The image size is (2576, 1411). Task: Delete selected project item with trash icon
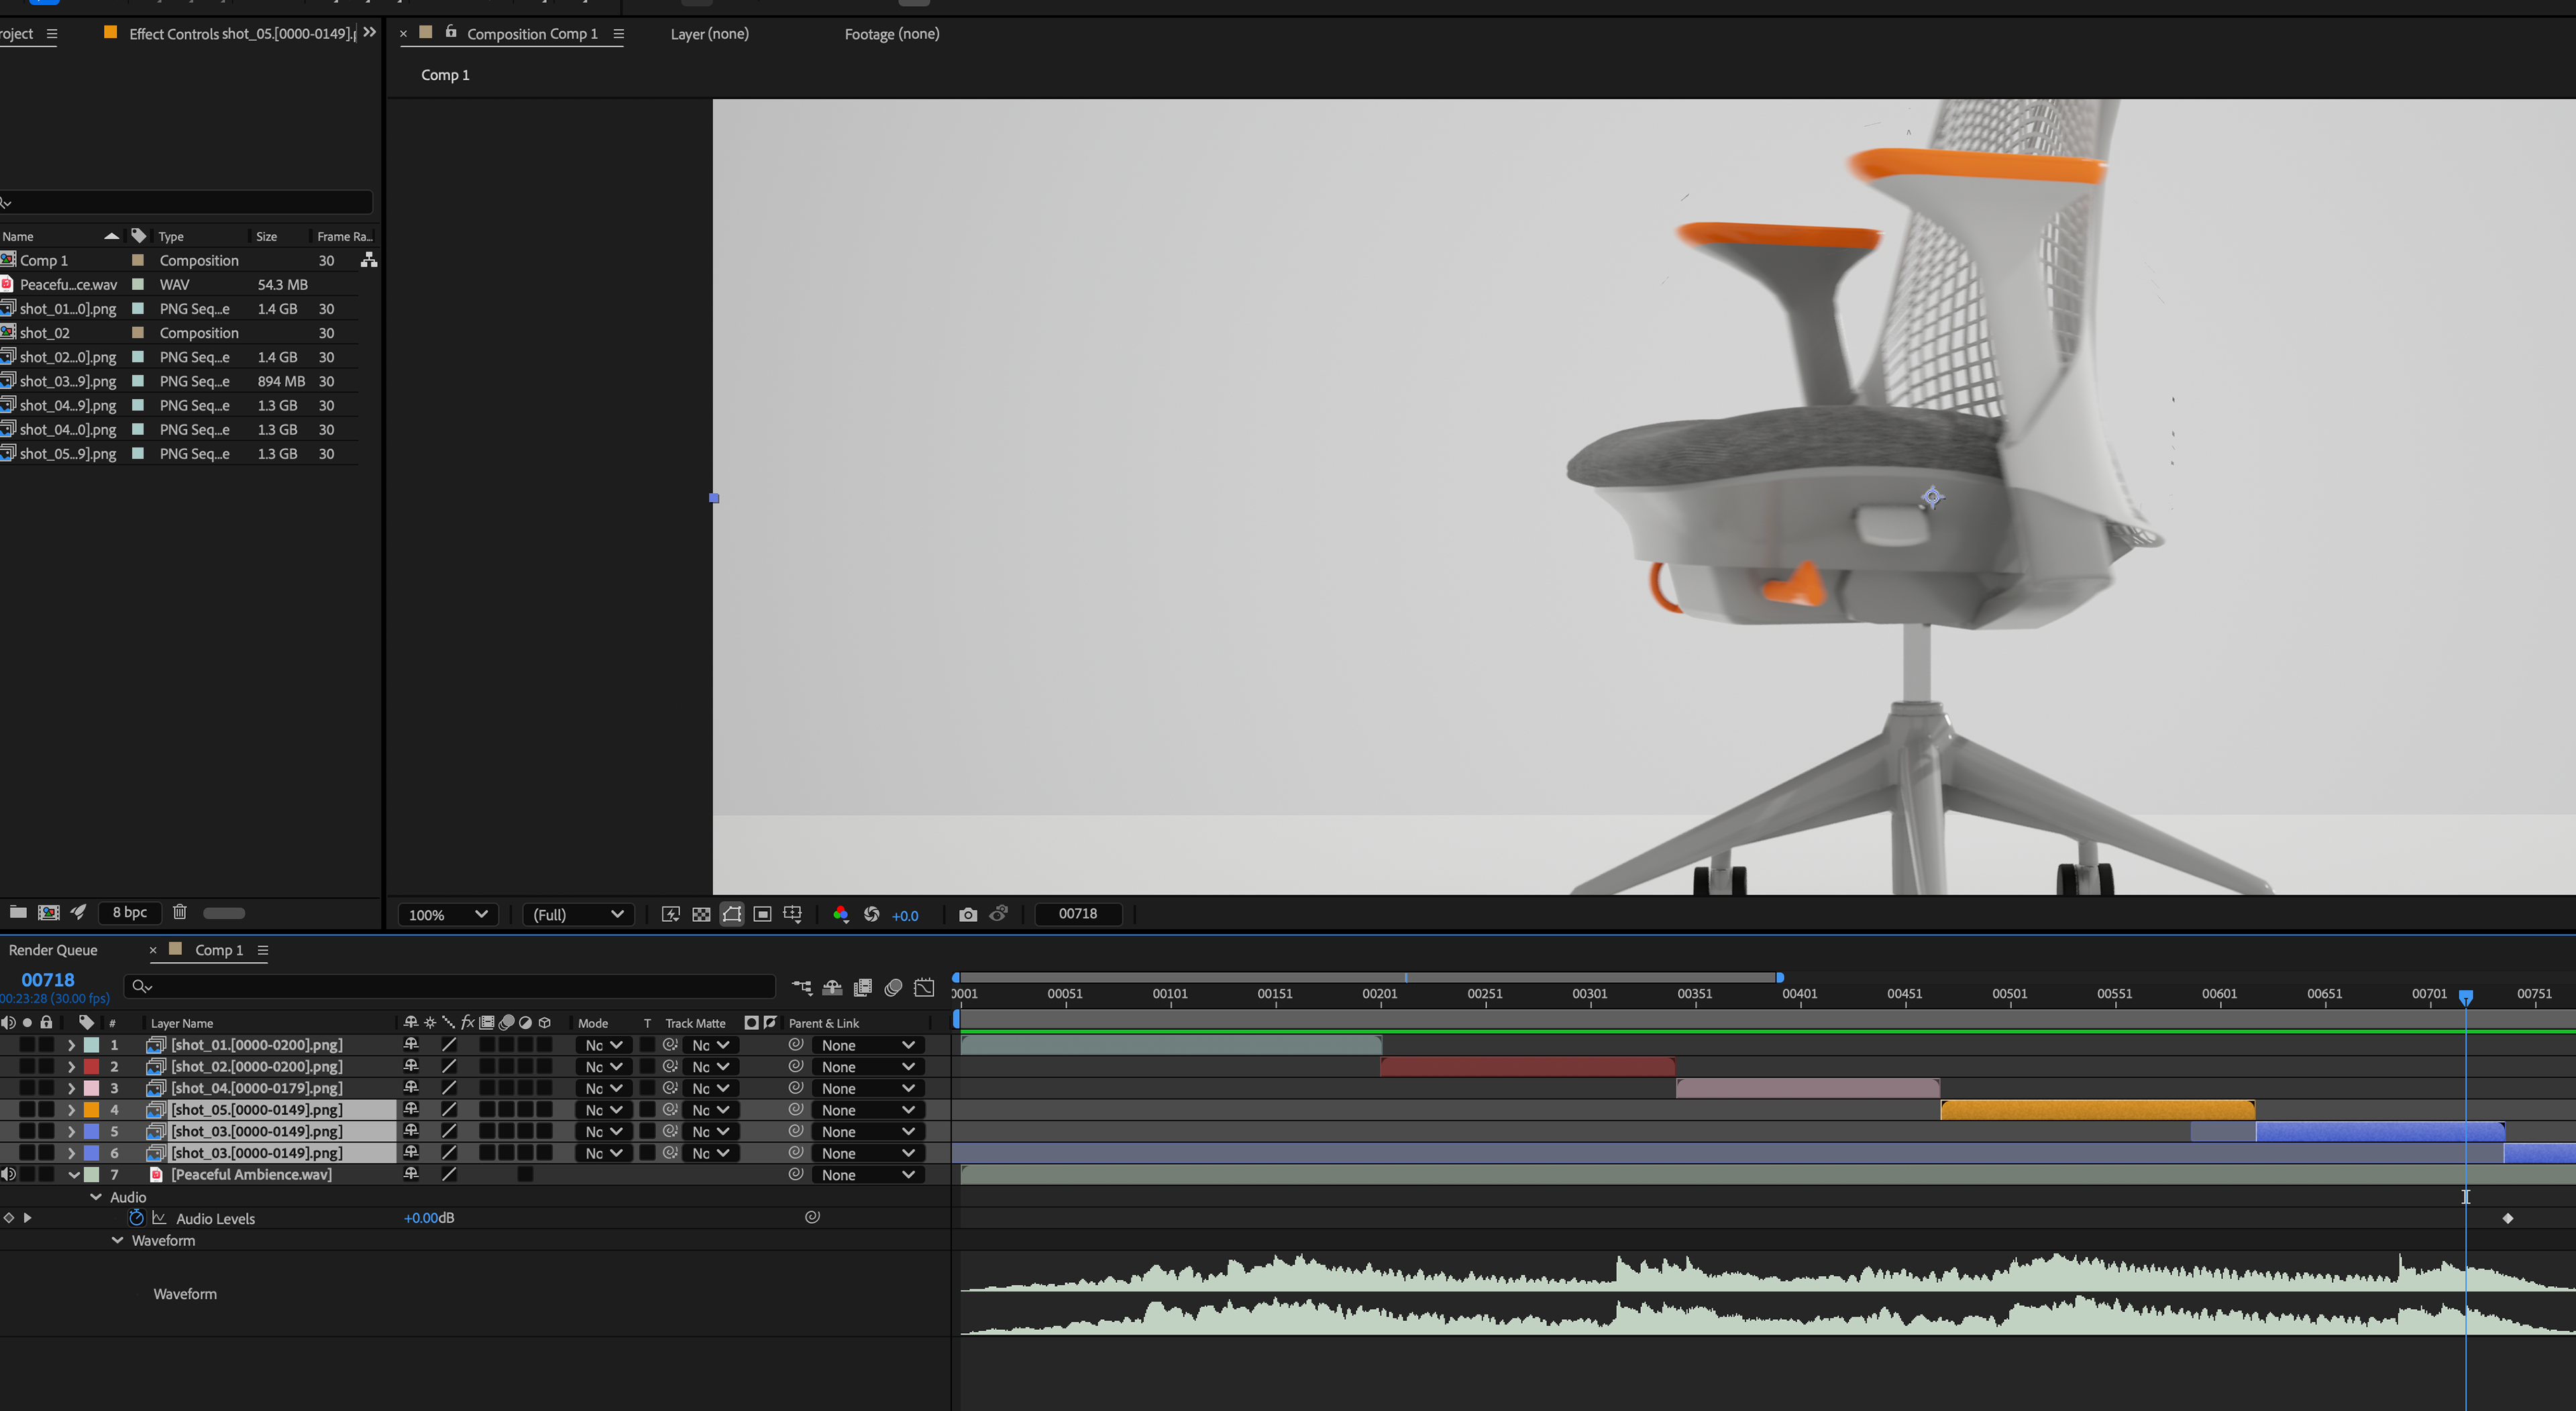click(179, 912)
